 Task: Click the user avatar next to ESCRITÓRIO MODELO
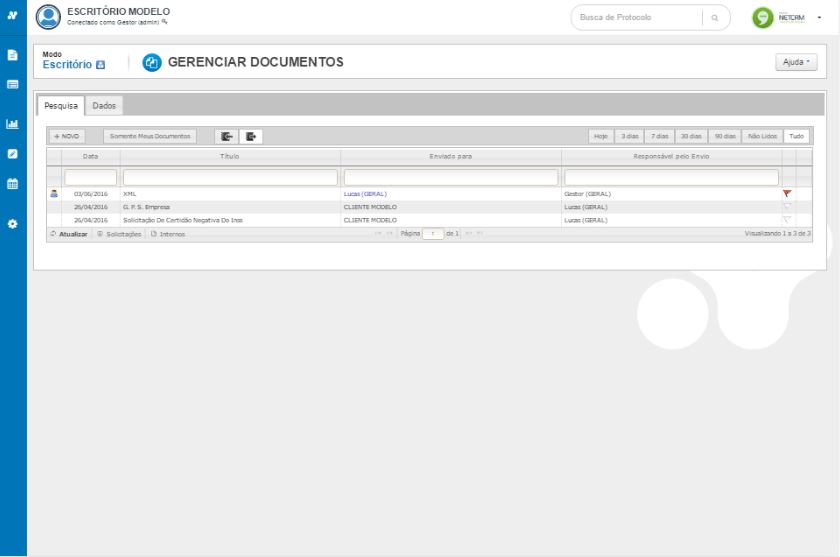tap(49, 17)
